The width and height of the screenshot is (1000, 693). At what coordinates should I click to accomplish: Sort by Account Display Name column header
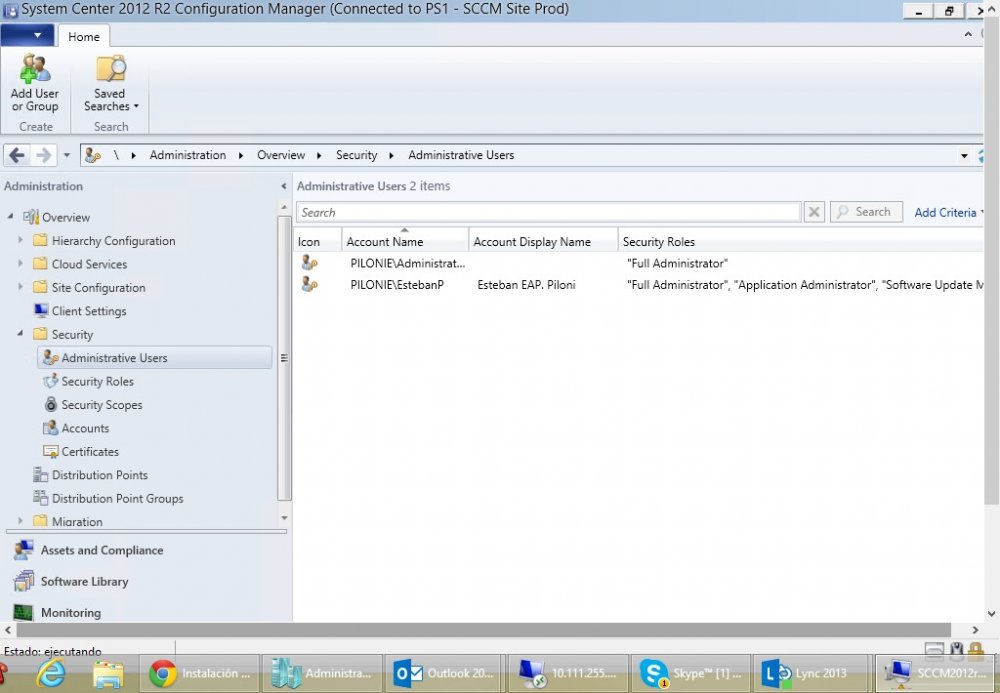[543, 242]
